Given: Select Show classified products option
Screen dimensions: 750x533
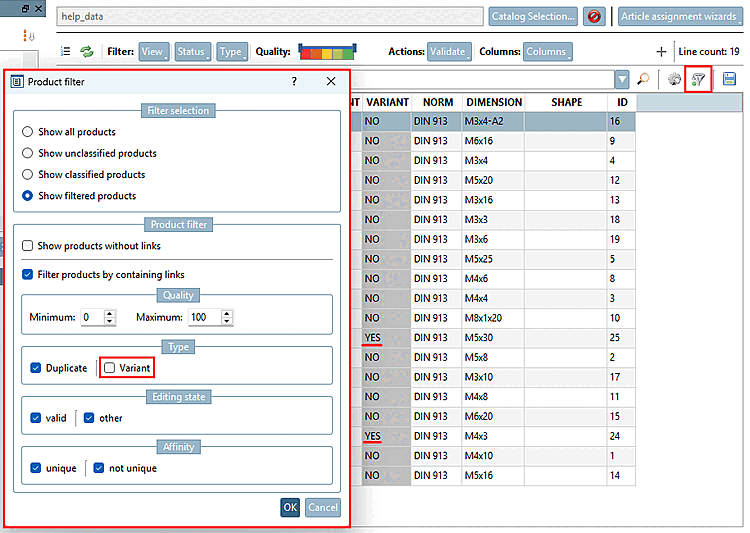Looking at the screenshot, I should pos(27,174).
